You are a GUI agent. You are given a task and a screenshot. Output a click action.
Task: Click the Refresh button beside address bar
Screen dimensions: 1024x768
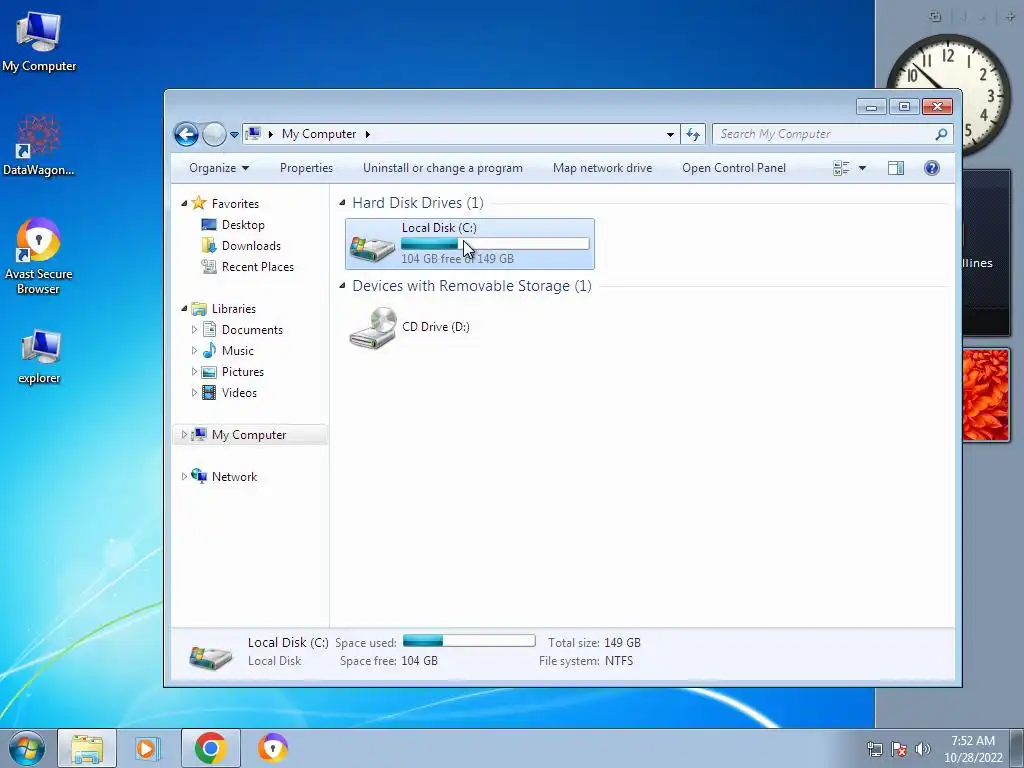click(693, 135)
